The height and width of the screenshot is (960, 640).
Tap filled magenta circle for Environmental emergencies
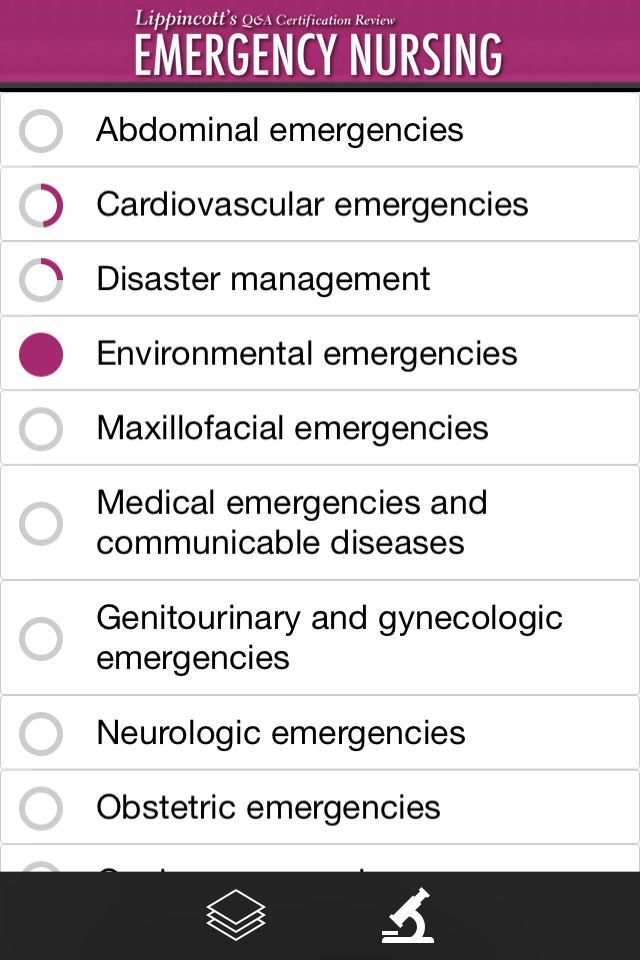pos(41,355)
